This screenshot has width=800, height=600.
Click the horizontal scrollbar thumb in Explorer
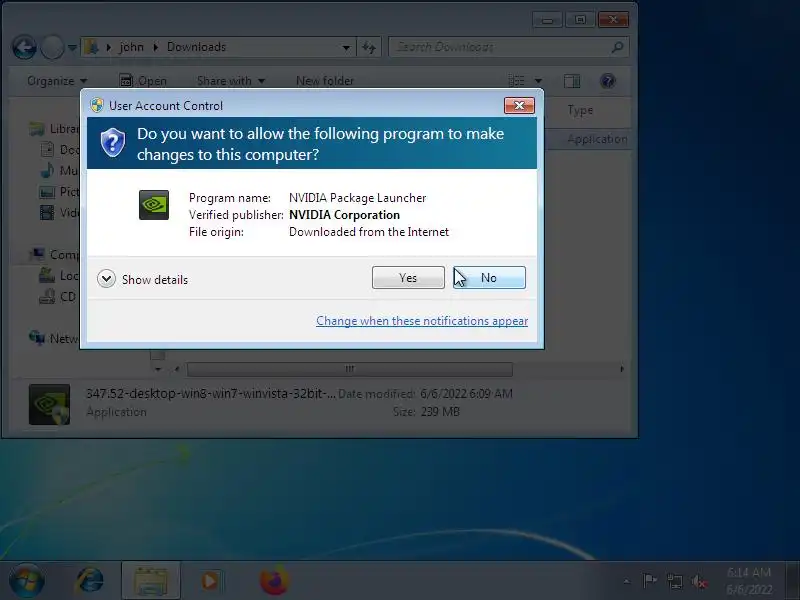pos(349,369)
